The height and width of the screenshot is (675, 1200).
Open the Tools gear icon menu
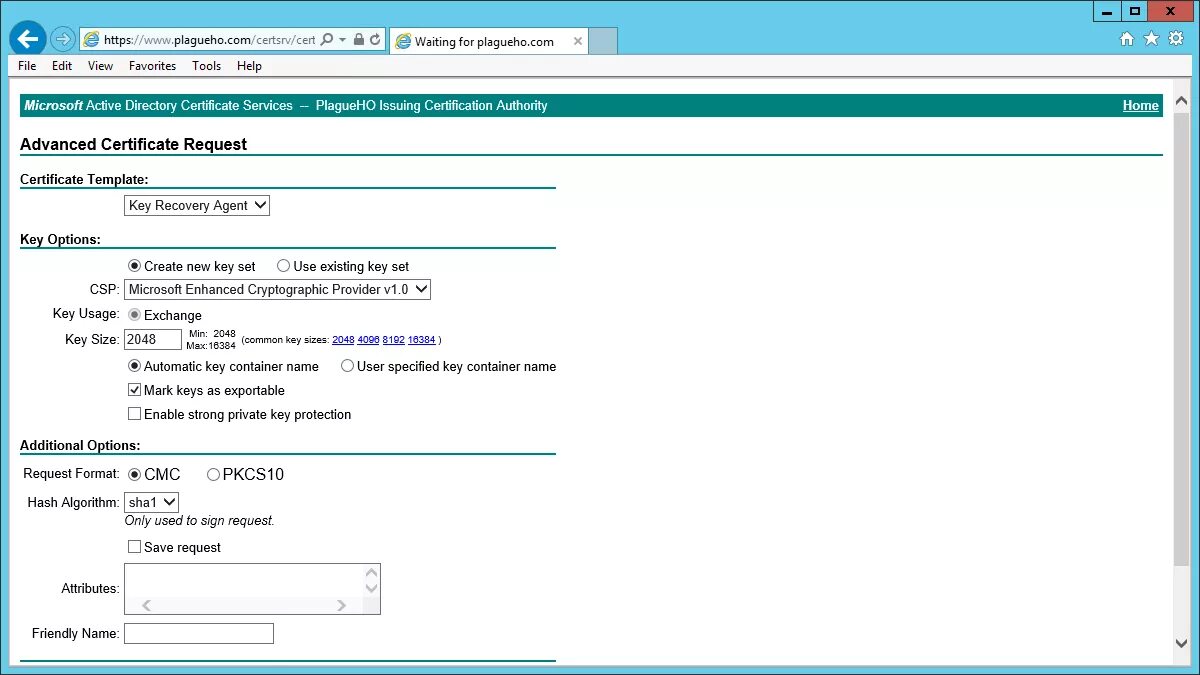pyautogui.click(x=1175, y=39)
